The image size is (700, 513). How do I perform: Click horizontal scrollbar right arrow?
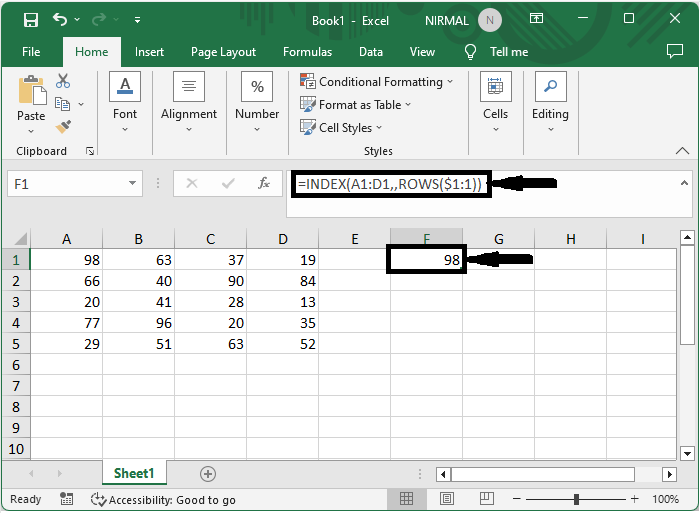[669, 474]
